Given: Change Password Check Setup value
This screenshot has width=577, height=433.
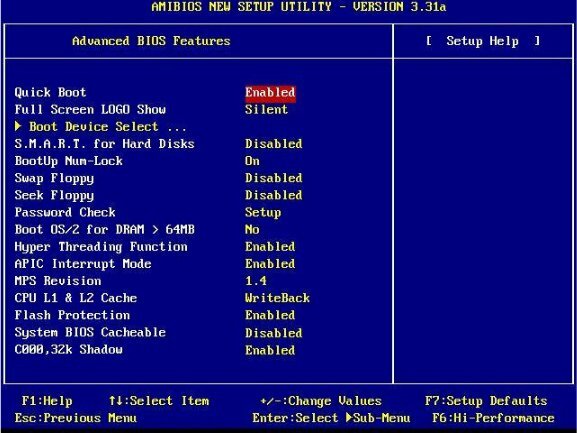Looking at the screenshot, I should [263, 212].
